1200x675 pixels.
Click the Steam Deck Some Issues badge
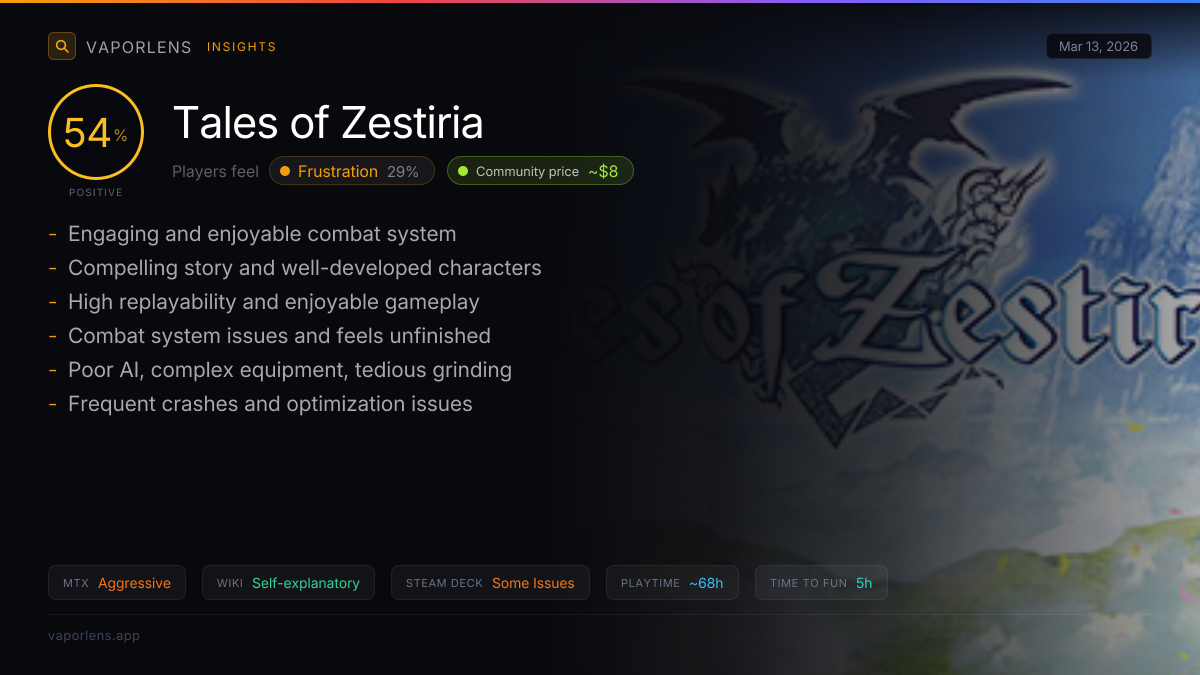pyautogui.click(x=490, y=583)
